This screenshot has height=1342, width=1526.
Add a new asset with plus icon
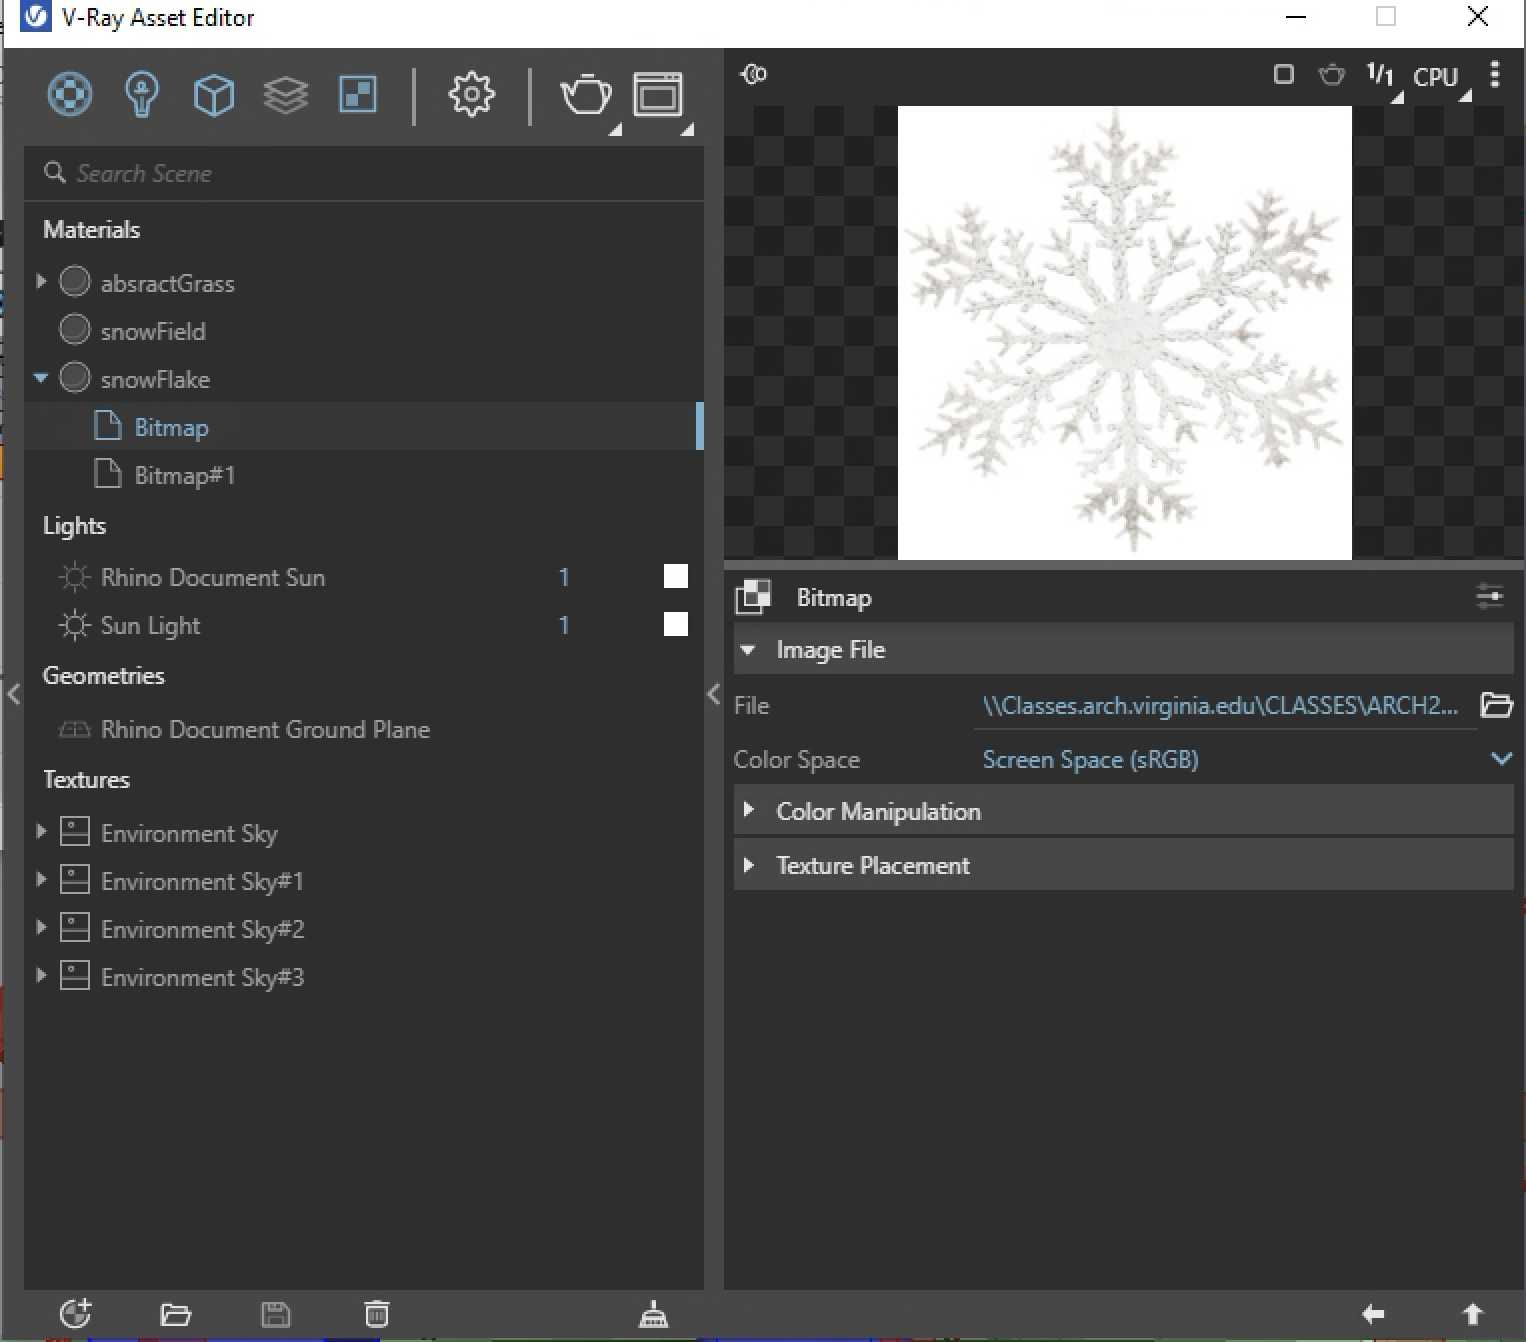[76, 1313]
